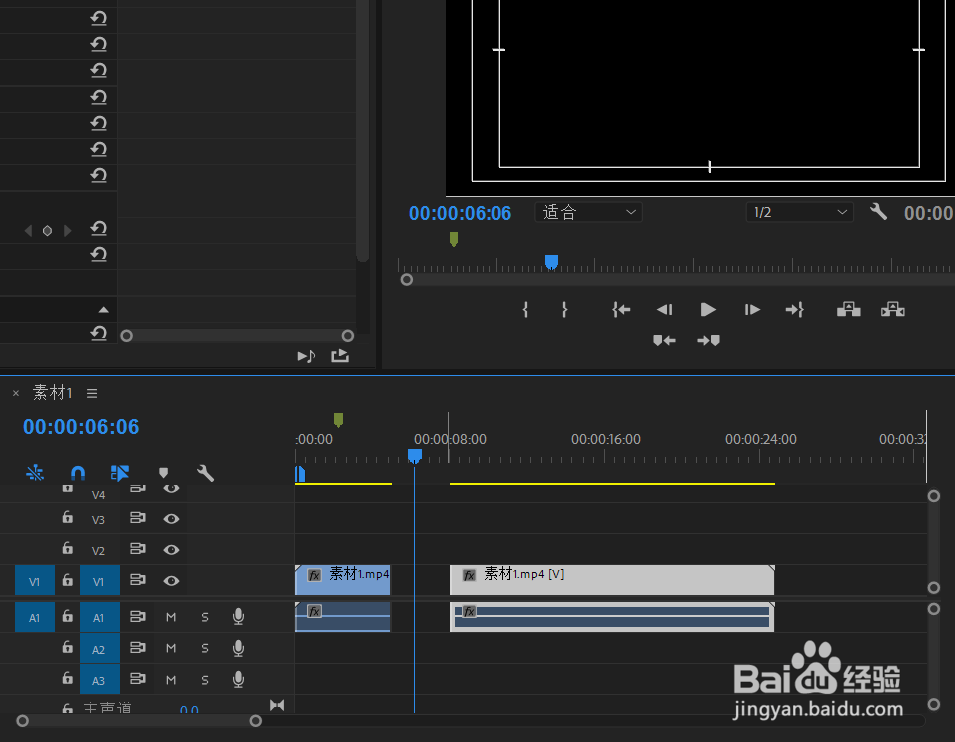This screenshot has width=955, height=742.
Task: Toggle lock on V1 track
Action: point(68,580)
